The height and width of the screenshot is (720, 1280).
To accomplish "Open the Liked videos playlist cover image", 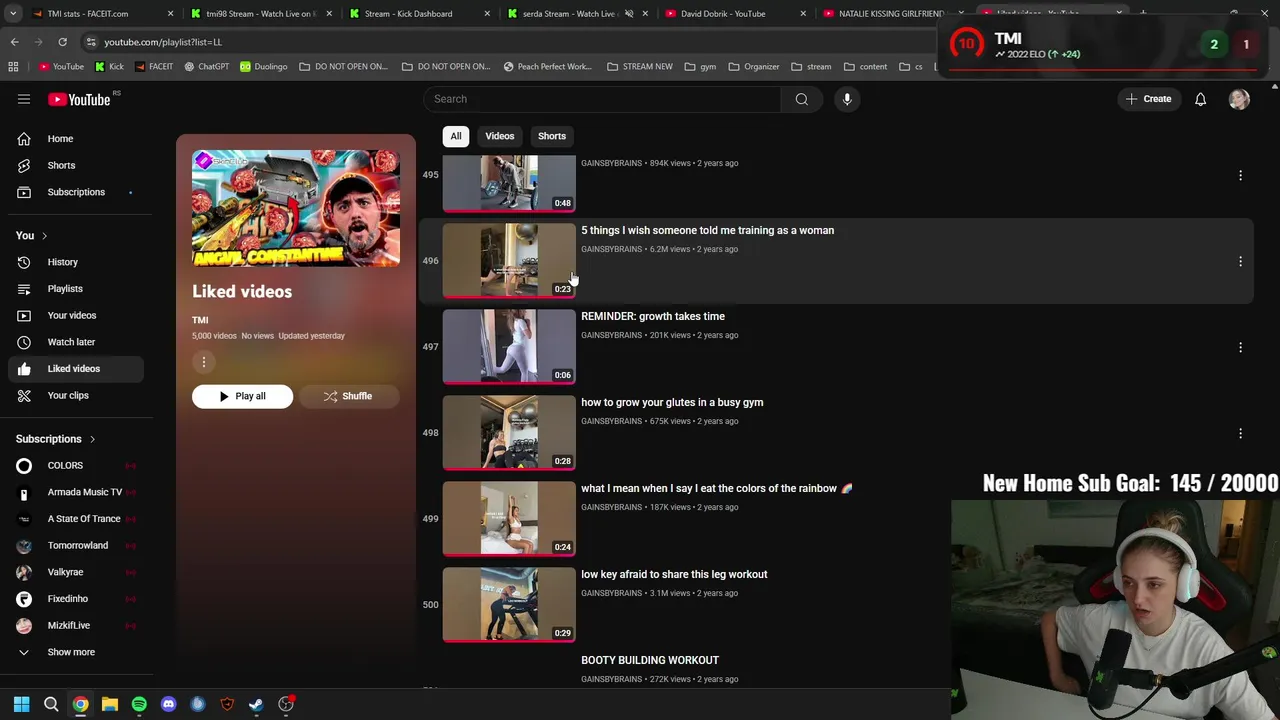I will pos(296,208).
